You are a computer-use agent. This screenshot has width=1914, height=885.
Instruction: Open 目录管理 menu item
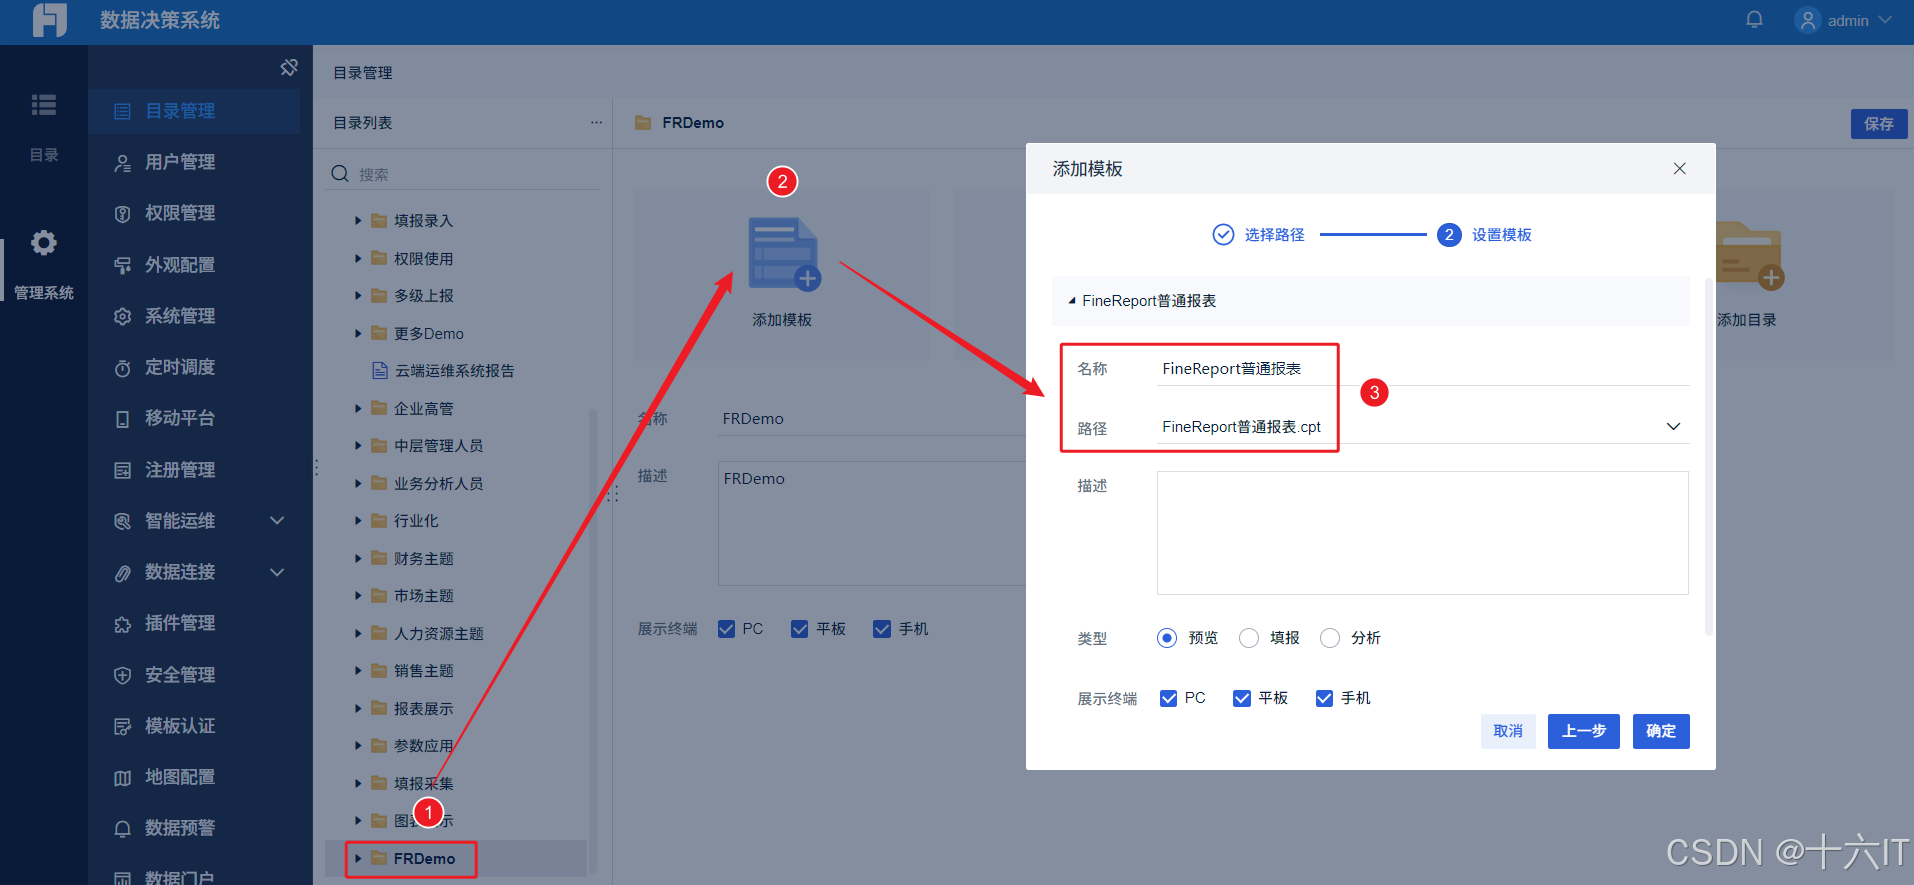pos(194,111)
